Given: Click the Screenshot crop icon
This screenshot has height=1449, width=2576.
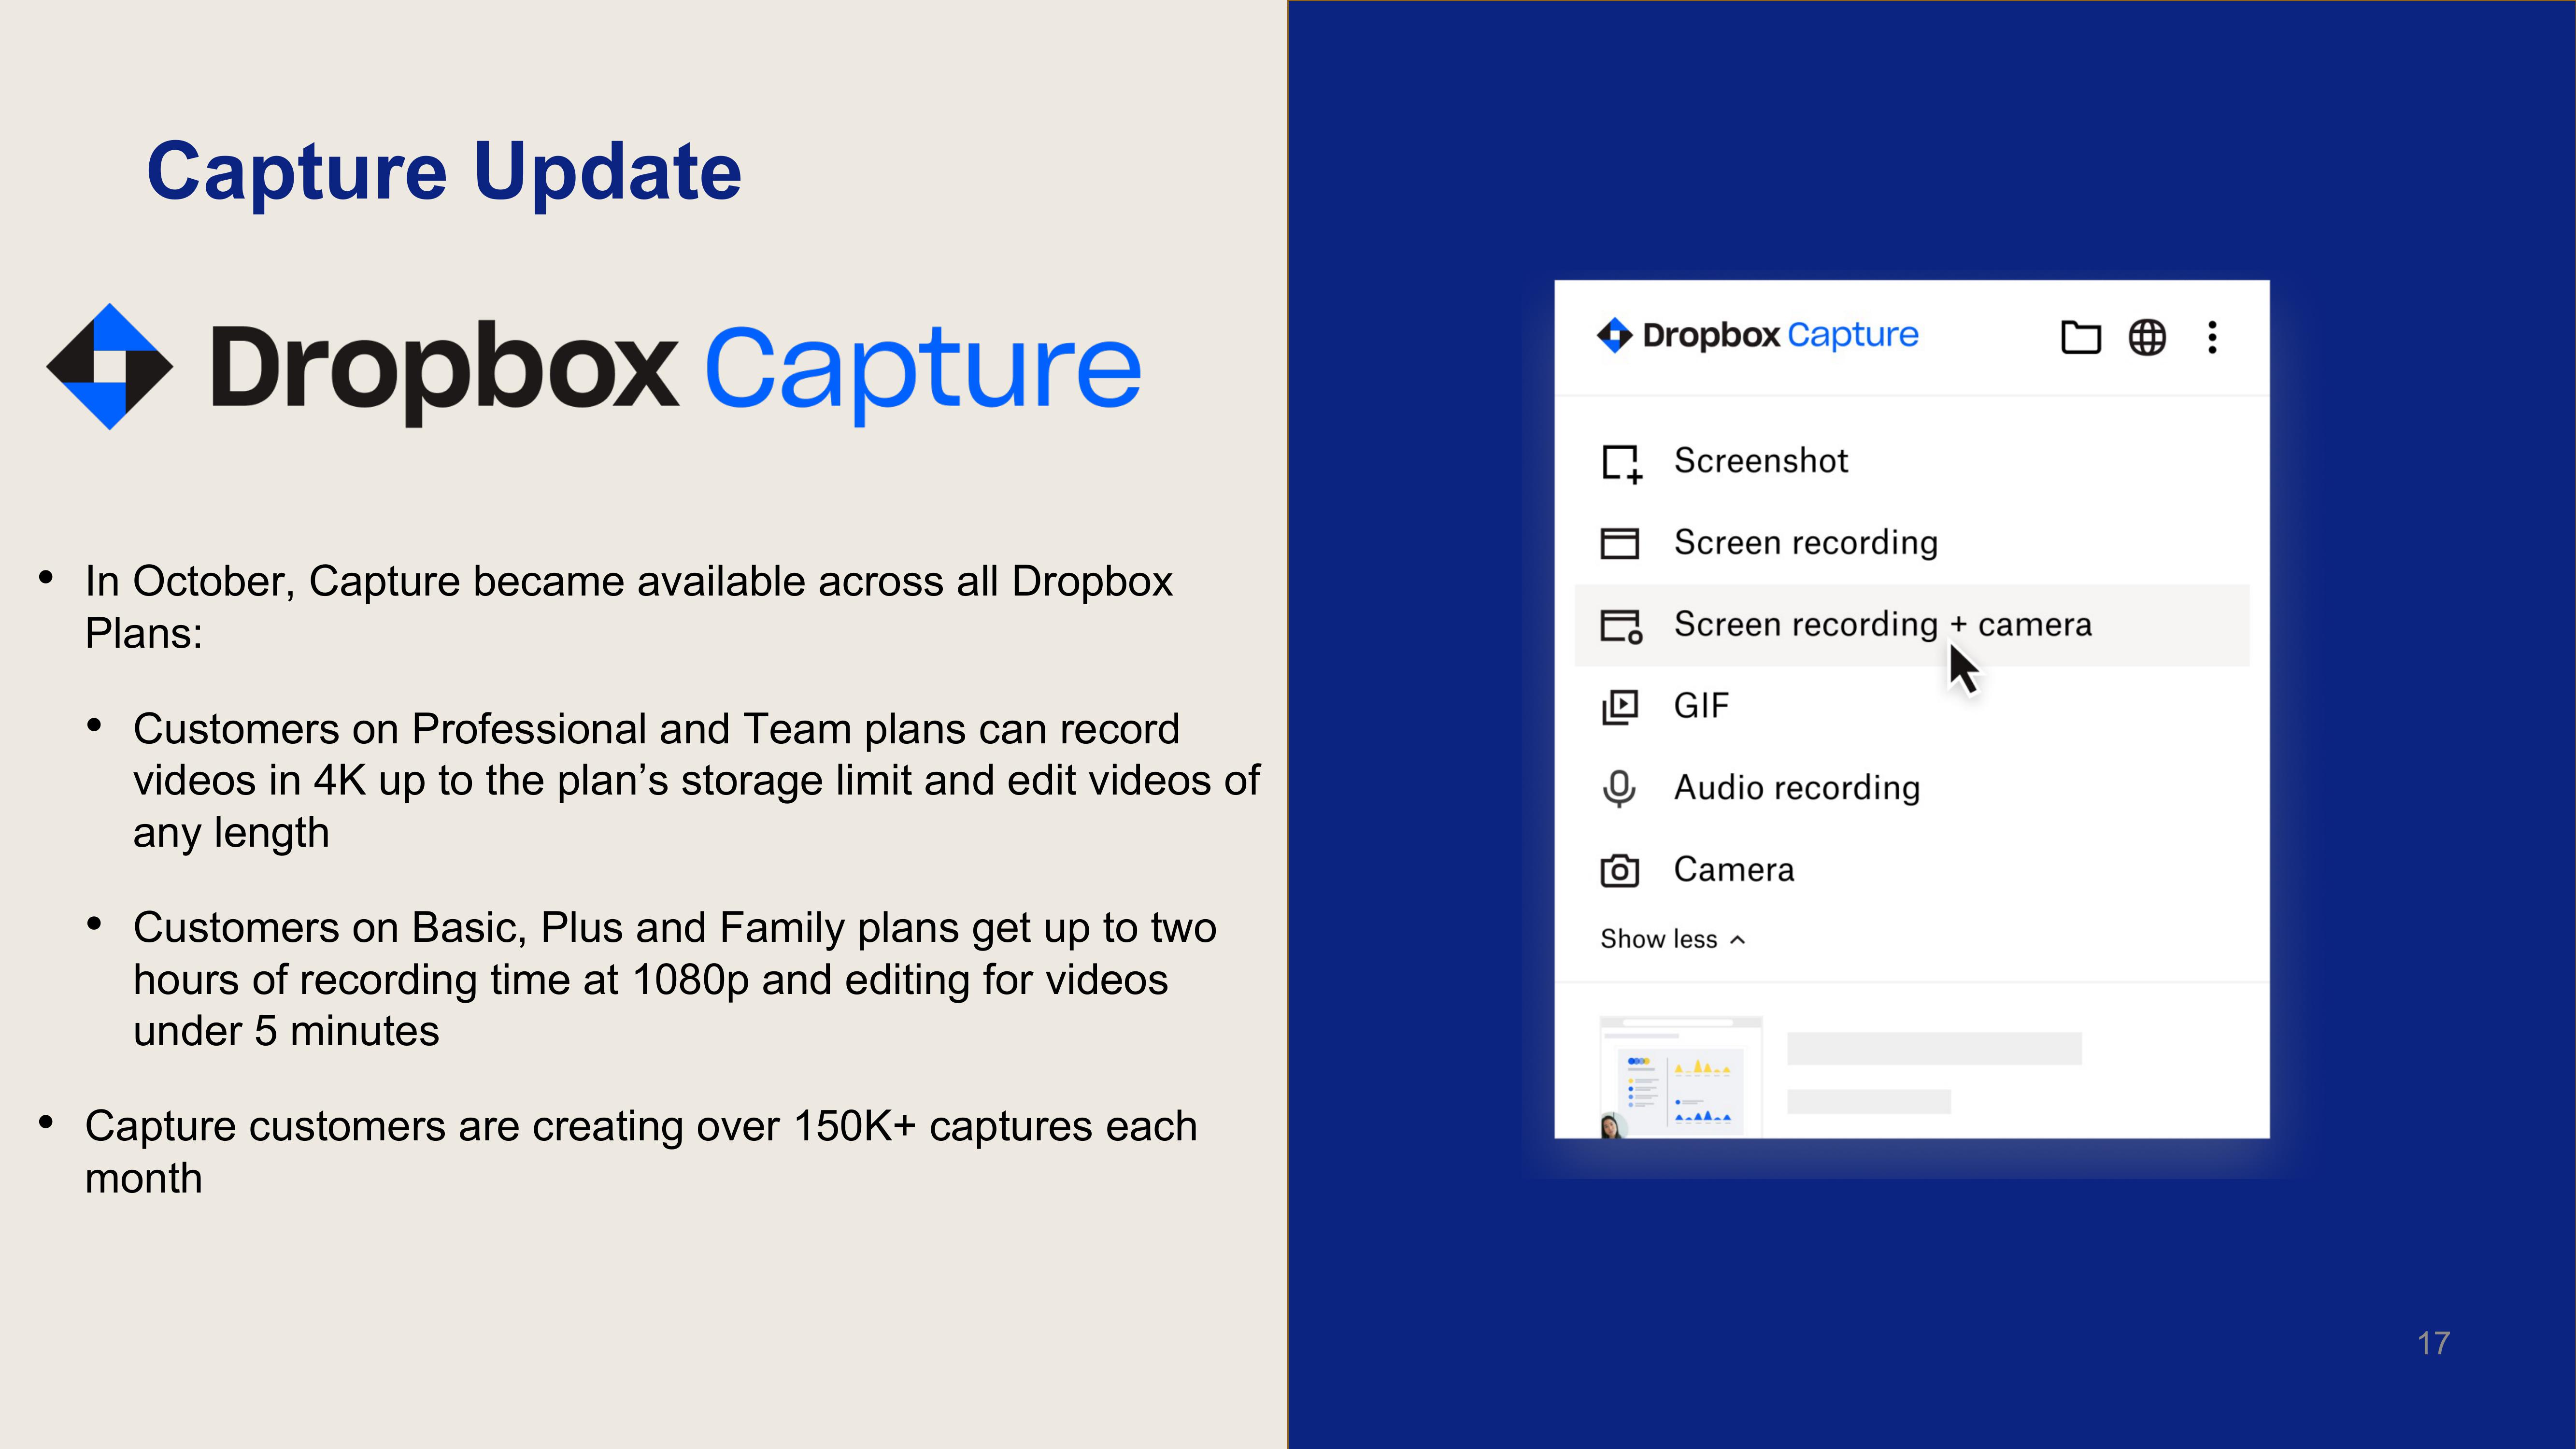Looking at the screenshot, I should tap(1621, 463).
